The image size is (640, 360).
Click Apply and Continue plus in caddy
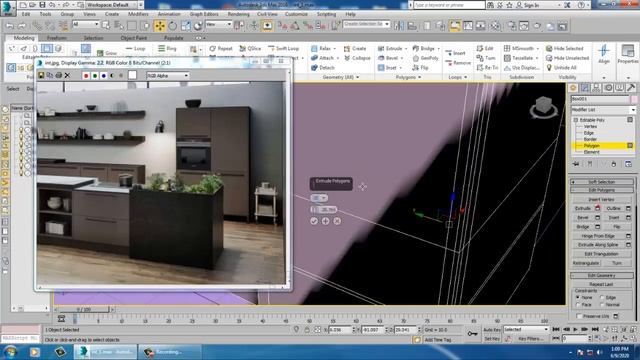[325, 221]
